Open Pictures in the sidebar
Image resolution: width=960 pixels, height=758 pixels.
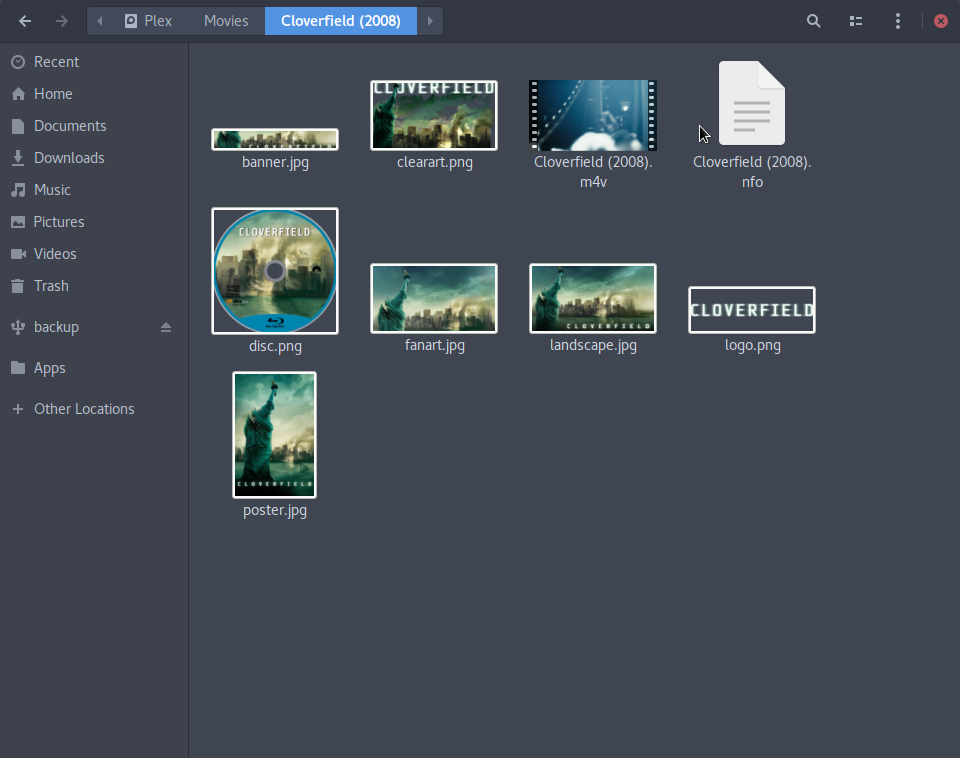tap(94, 222)
